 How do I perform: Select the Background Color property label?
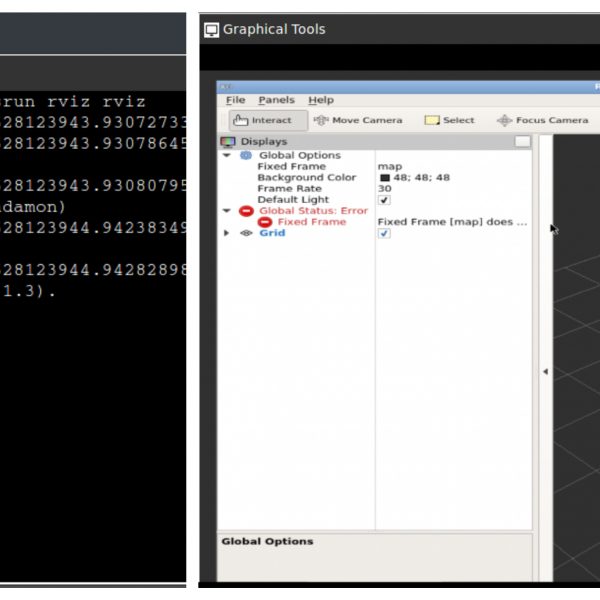(x=307, y=178)
